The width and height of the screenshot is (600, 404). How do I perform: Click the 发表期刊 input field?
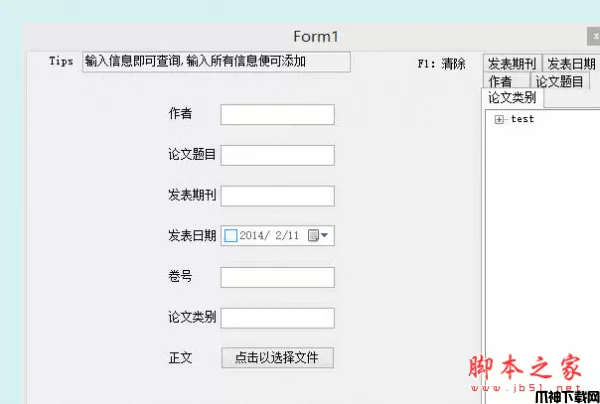click(277, 195)
